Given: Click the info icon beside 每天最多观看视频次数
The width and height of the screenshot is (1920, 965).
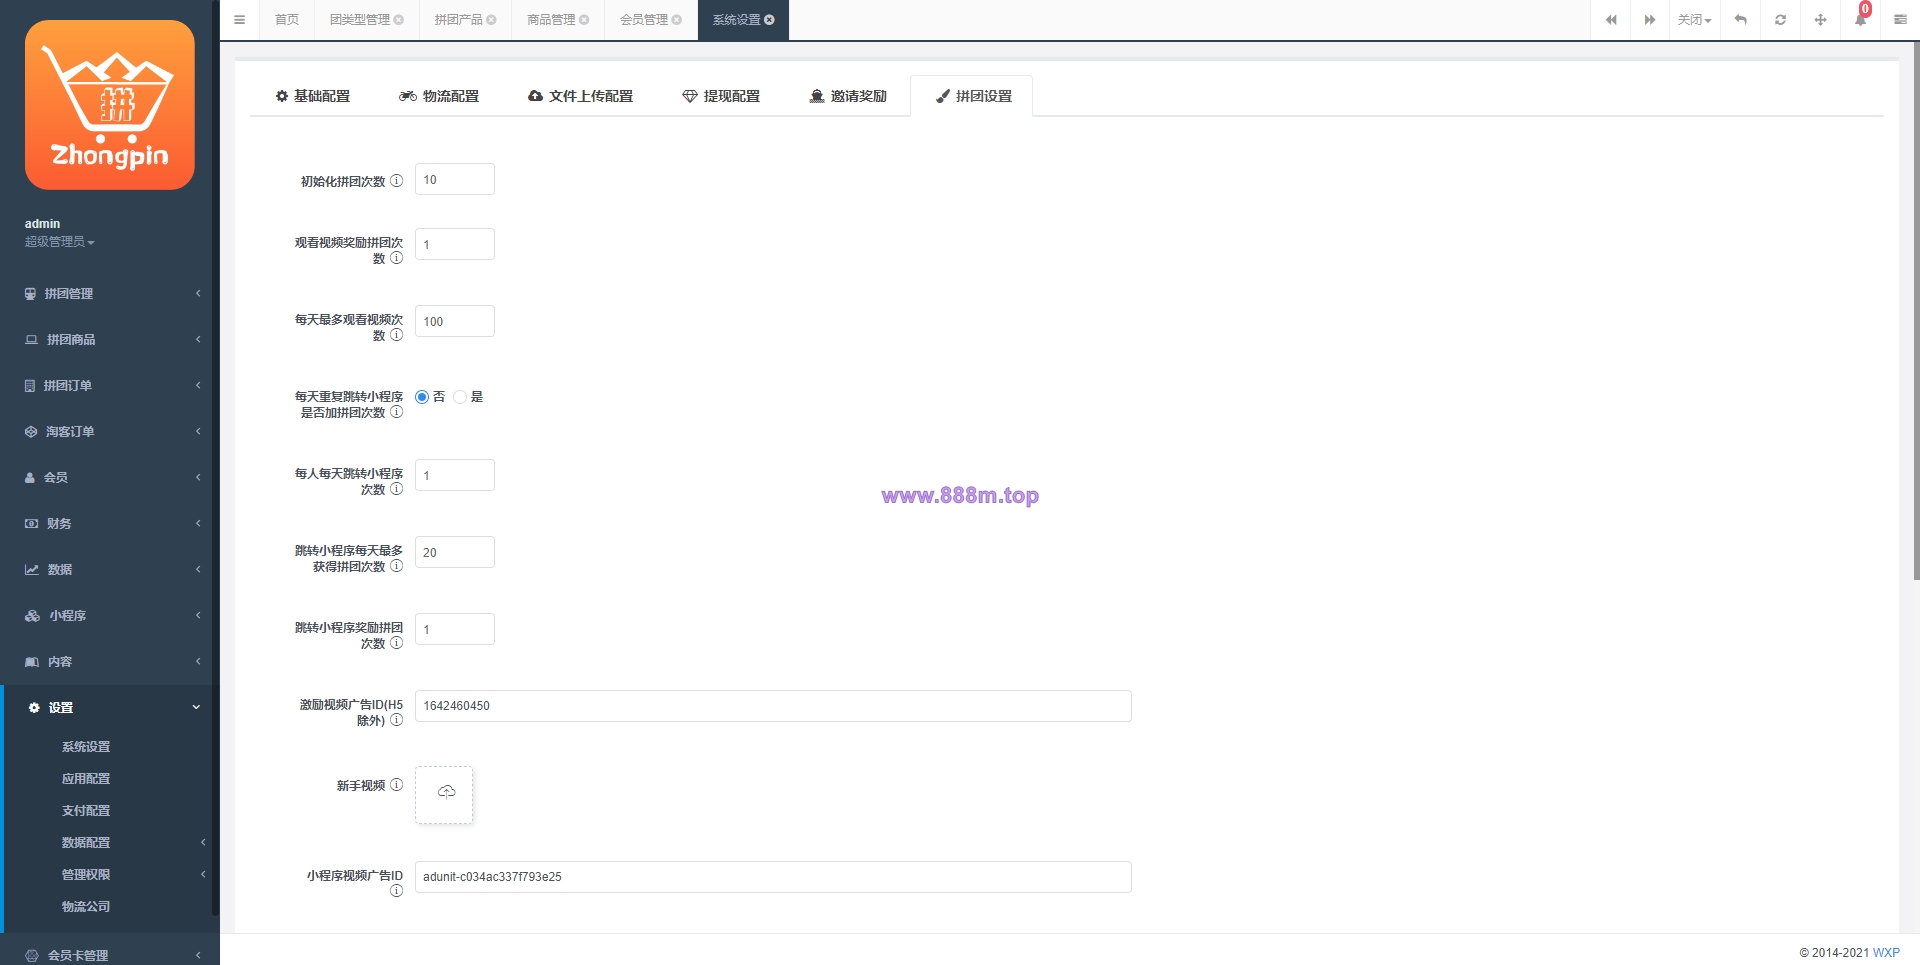Looking at the screenshot, I should click(x=396, y=335).
